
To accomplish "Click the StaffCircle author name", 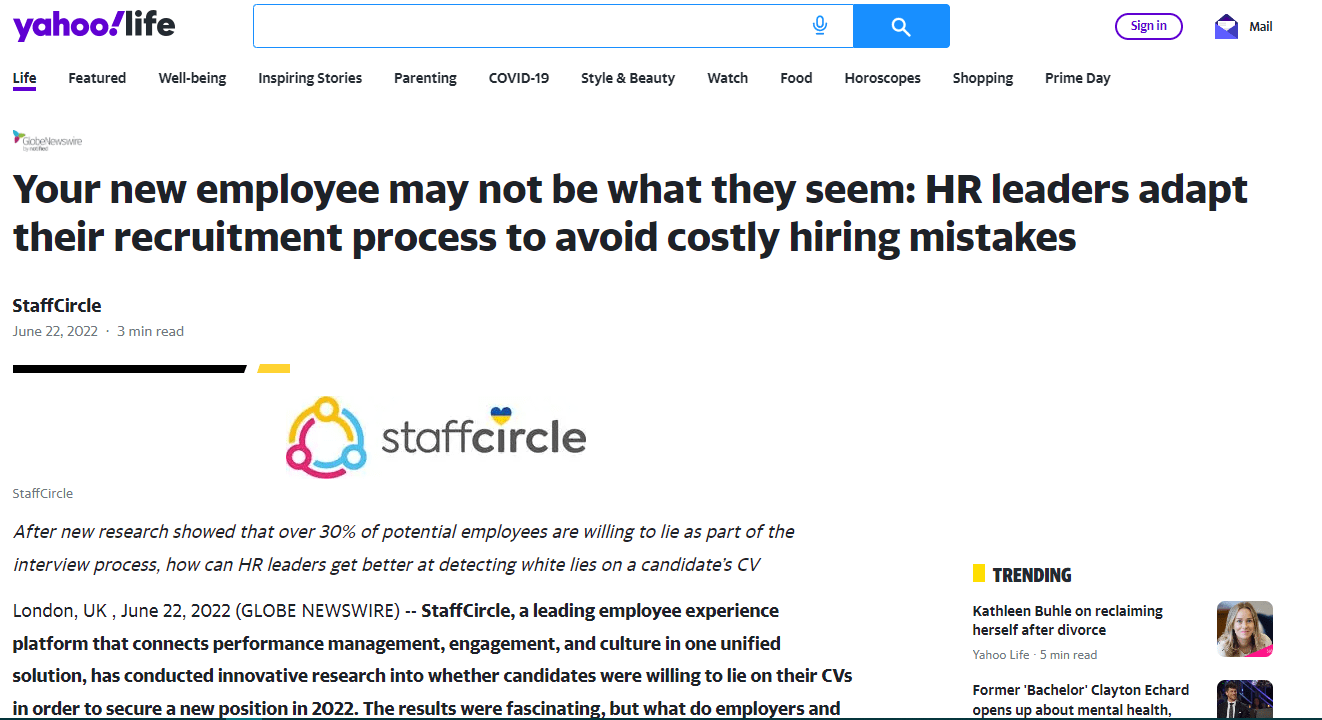I will (x=57, y=305).
